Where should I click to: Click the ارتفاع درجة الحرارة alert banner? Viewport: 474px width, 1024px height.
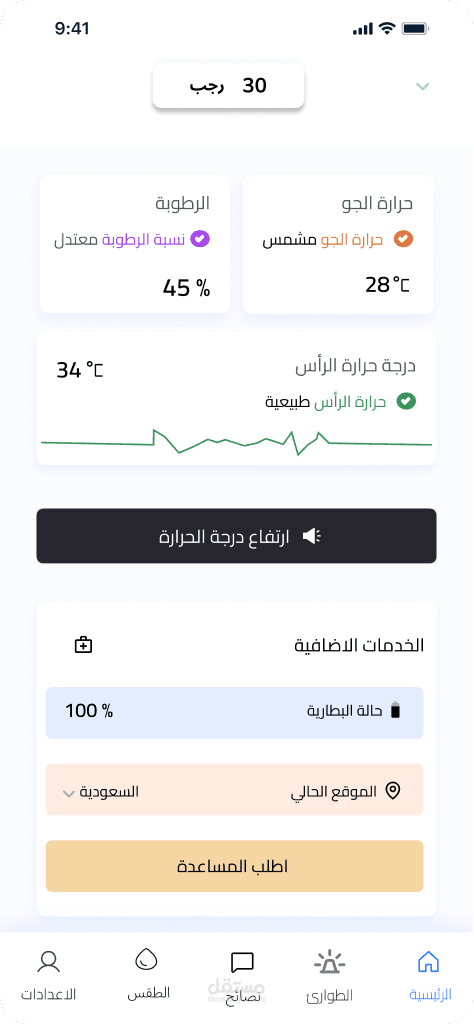coord(236,536)
